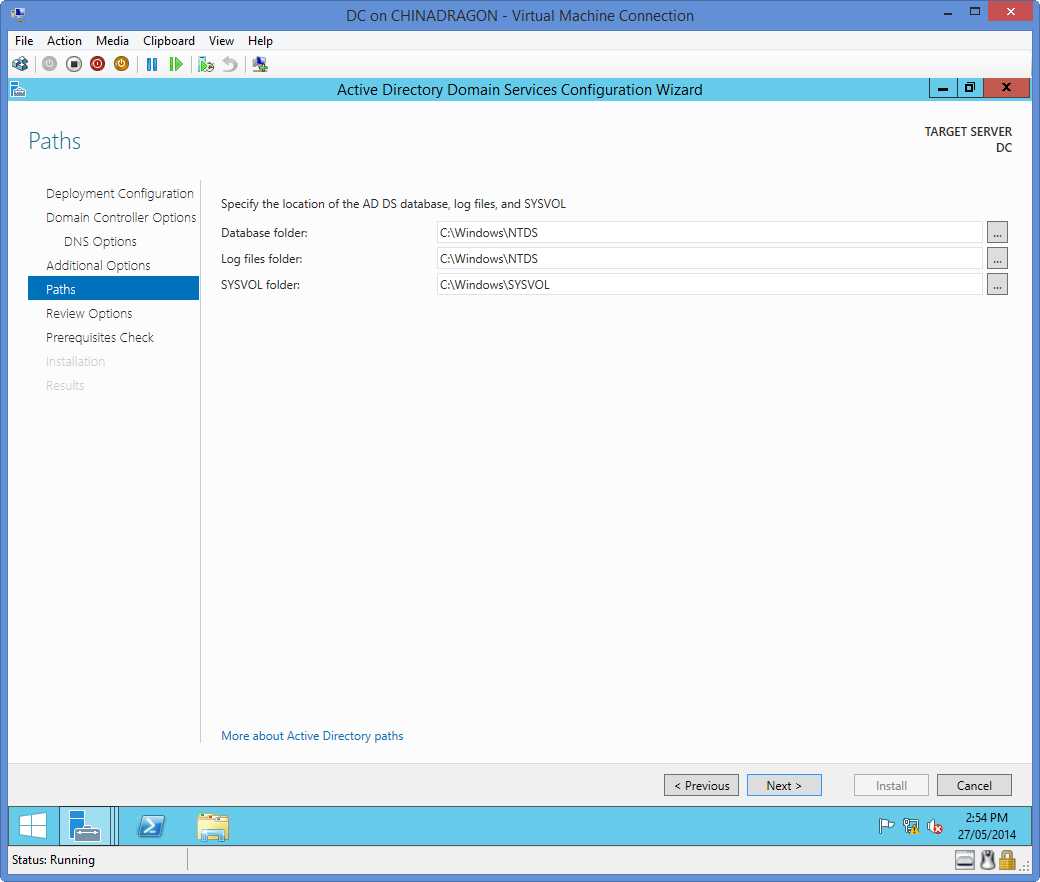The width and height of the screenshot is (1040, 882).
Task: Click the padlock status bar icon
Action: point(1008,860)
